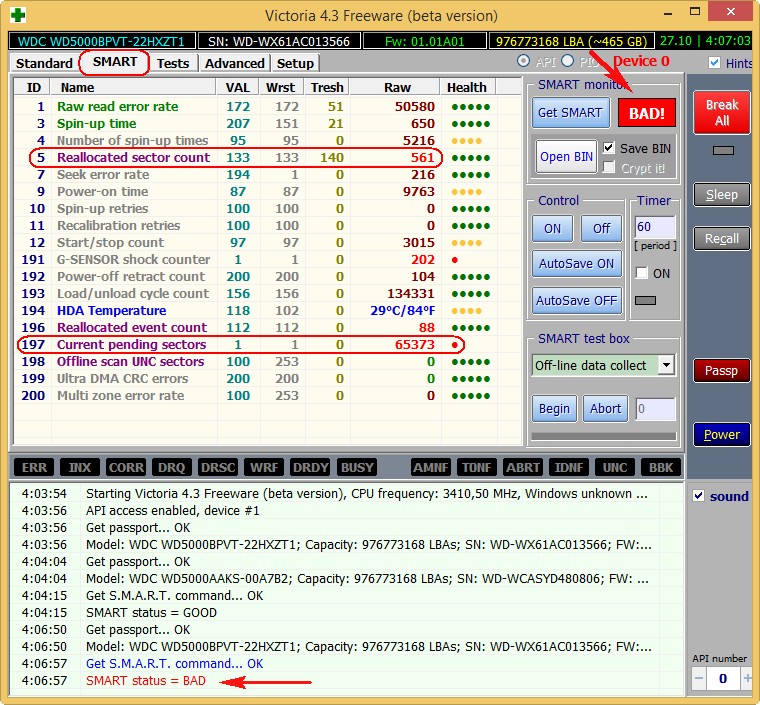Click the Timer period field showing 60
Screen dimensions: 760x705
tap(654, 227)
